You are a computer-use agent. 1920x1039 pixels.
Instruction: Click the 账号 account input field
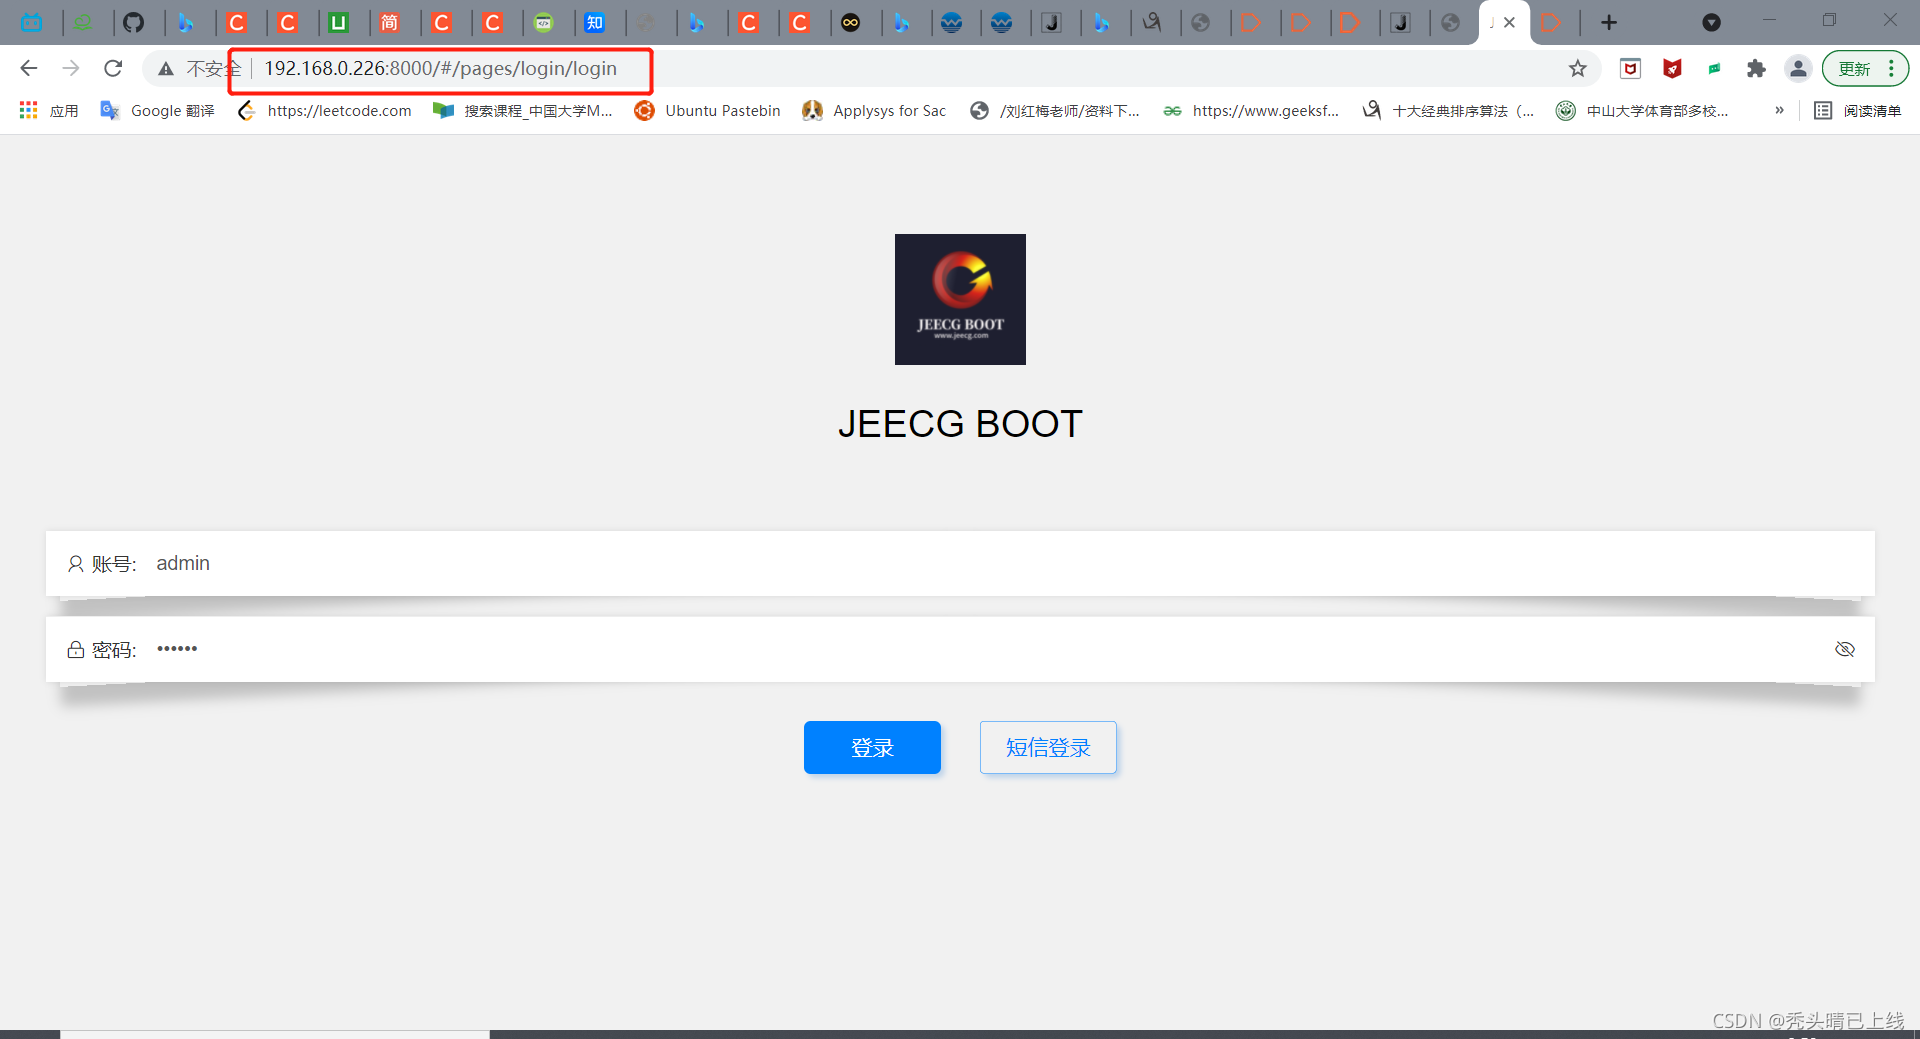pos(960,563)
